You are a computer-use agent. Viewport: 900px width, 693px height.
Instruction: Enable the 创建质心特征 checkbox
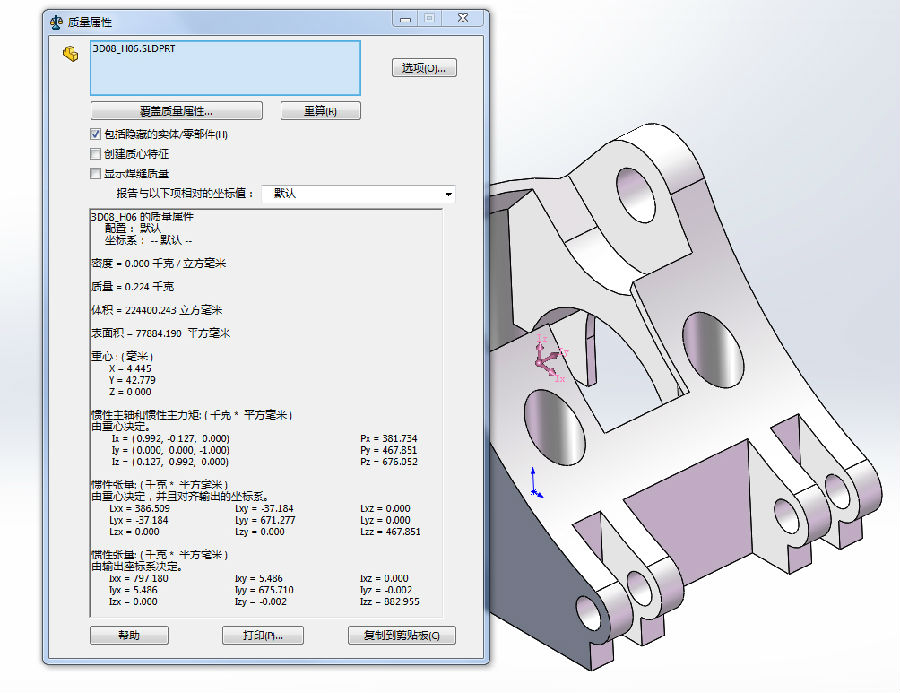96,154
